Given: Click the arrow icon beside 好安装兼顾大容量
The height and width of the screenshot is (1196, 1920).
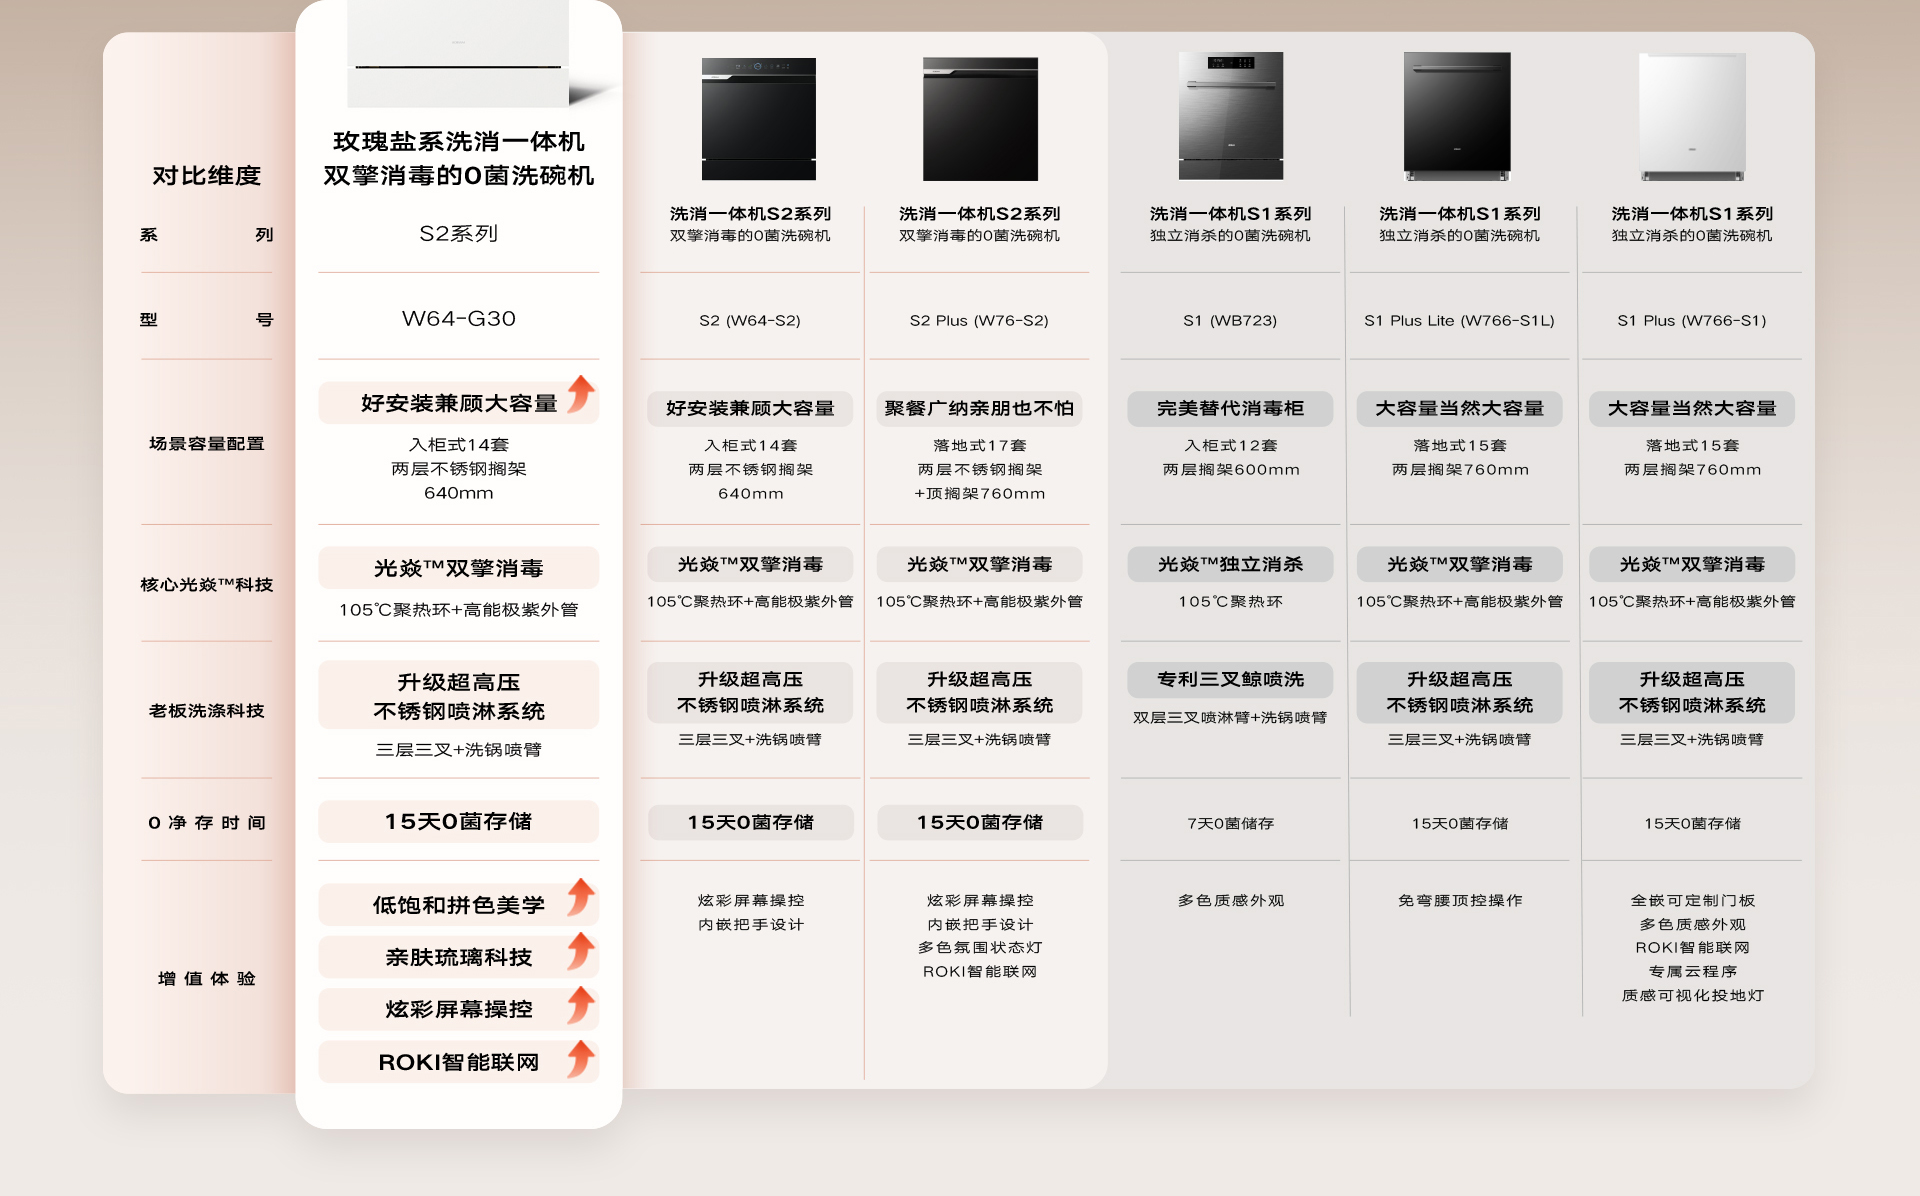Looking at the screenshot, I should [x=581, y=395].
